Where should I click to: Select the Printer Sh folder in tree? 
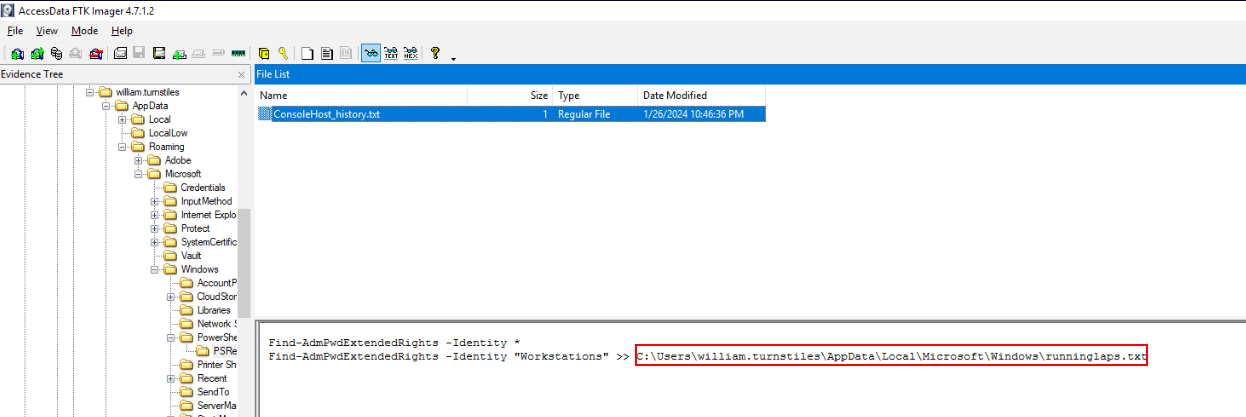[216, 365]
